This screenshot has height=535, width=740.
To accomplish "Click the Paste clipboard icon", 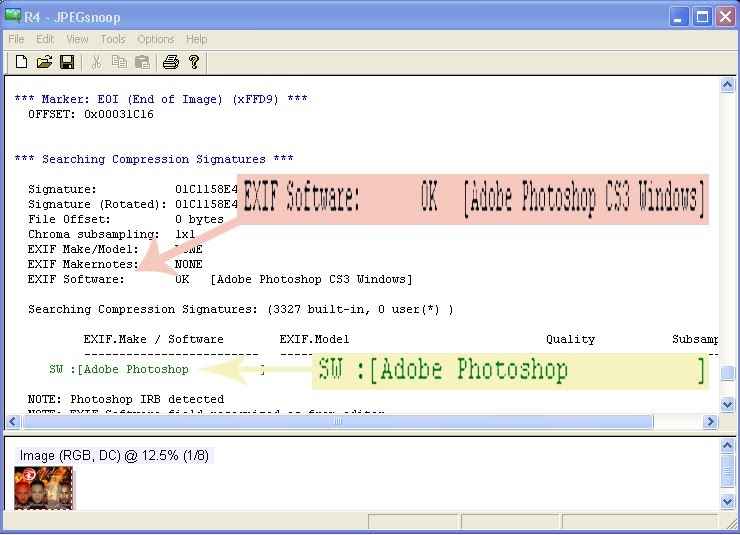I will (x=142, y=62).
